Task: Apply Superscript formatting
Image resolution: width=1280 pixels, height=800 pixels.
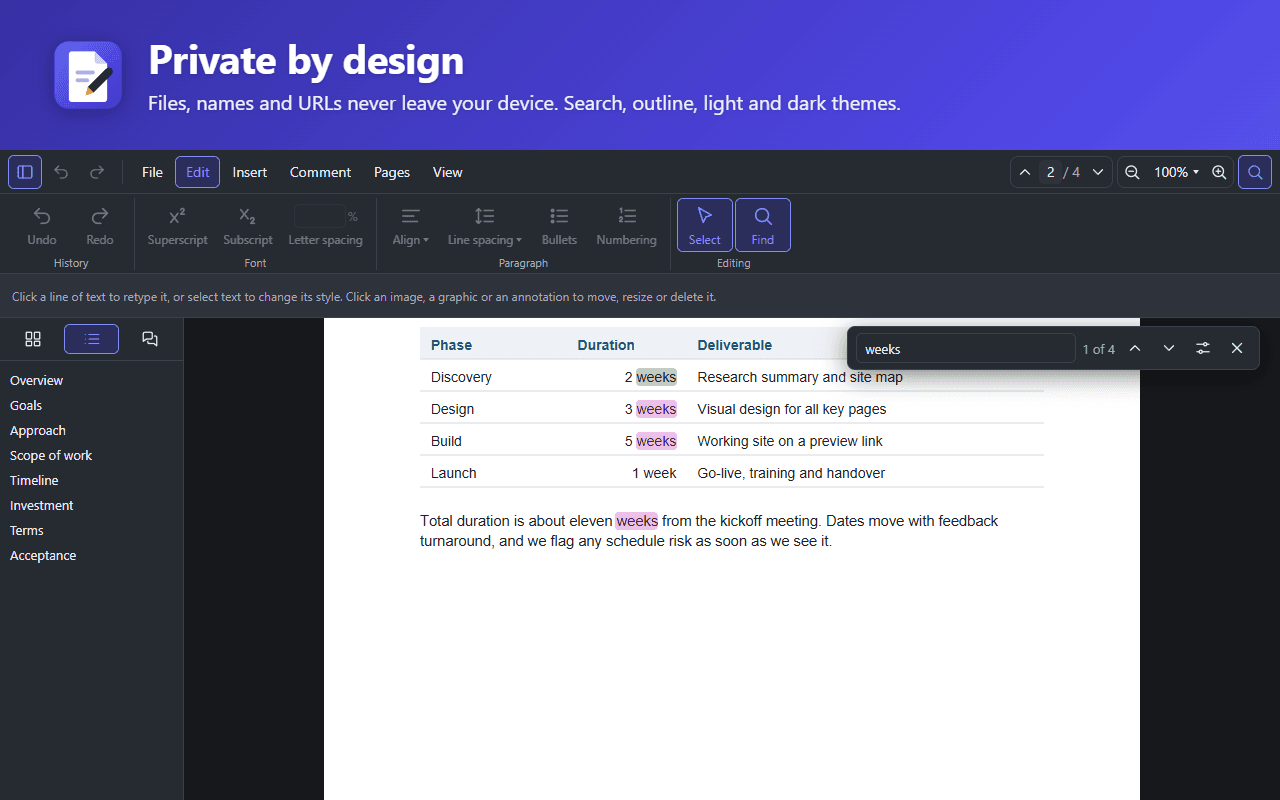Action: 177,225
